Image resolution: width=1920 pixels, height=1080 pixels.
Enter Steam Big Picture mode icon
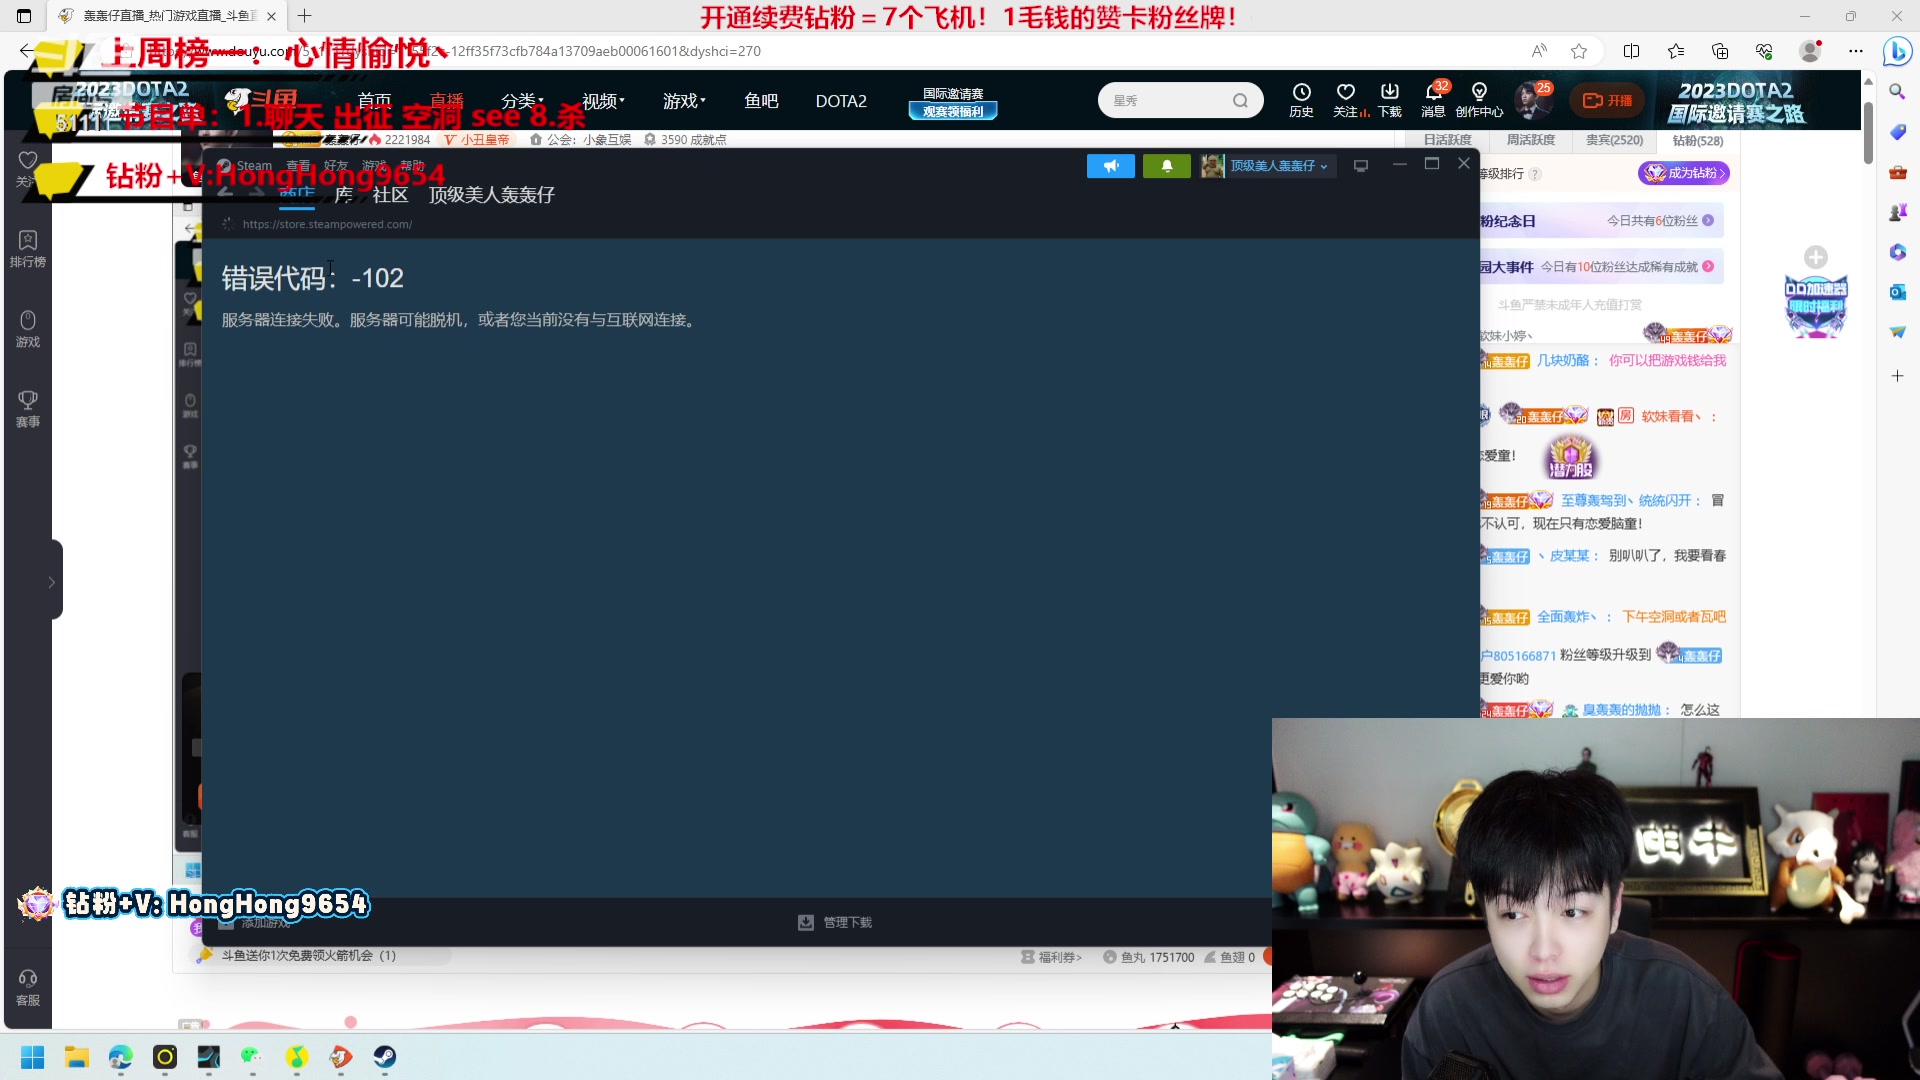click(1360, 166)
